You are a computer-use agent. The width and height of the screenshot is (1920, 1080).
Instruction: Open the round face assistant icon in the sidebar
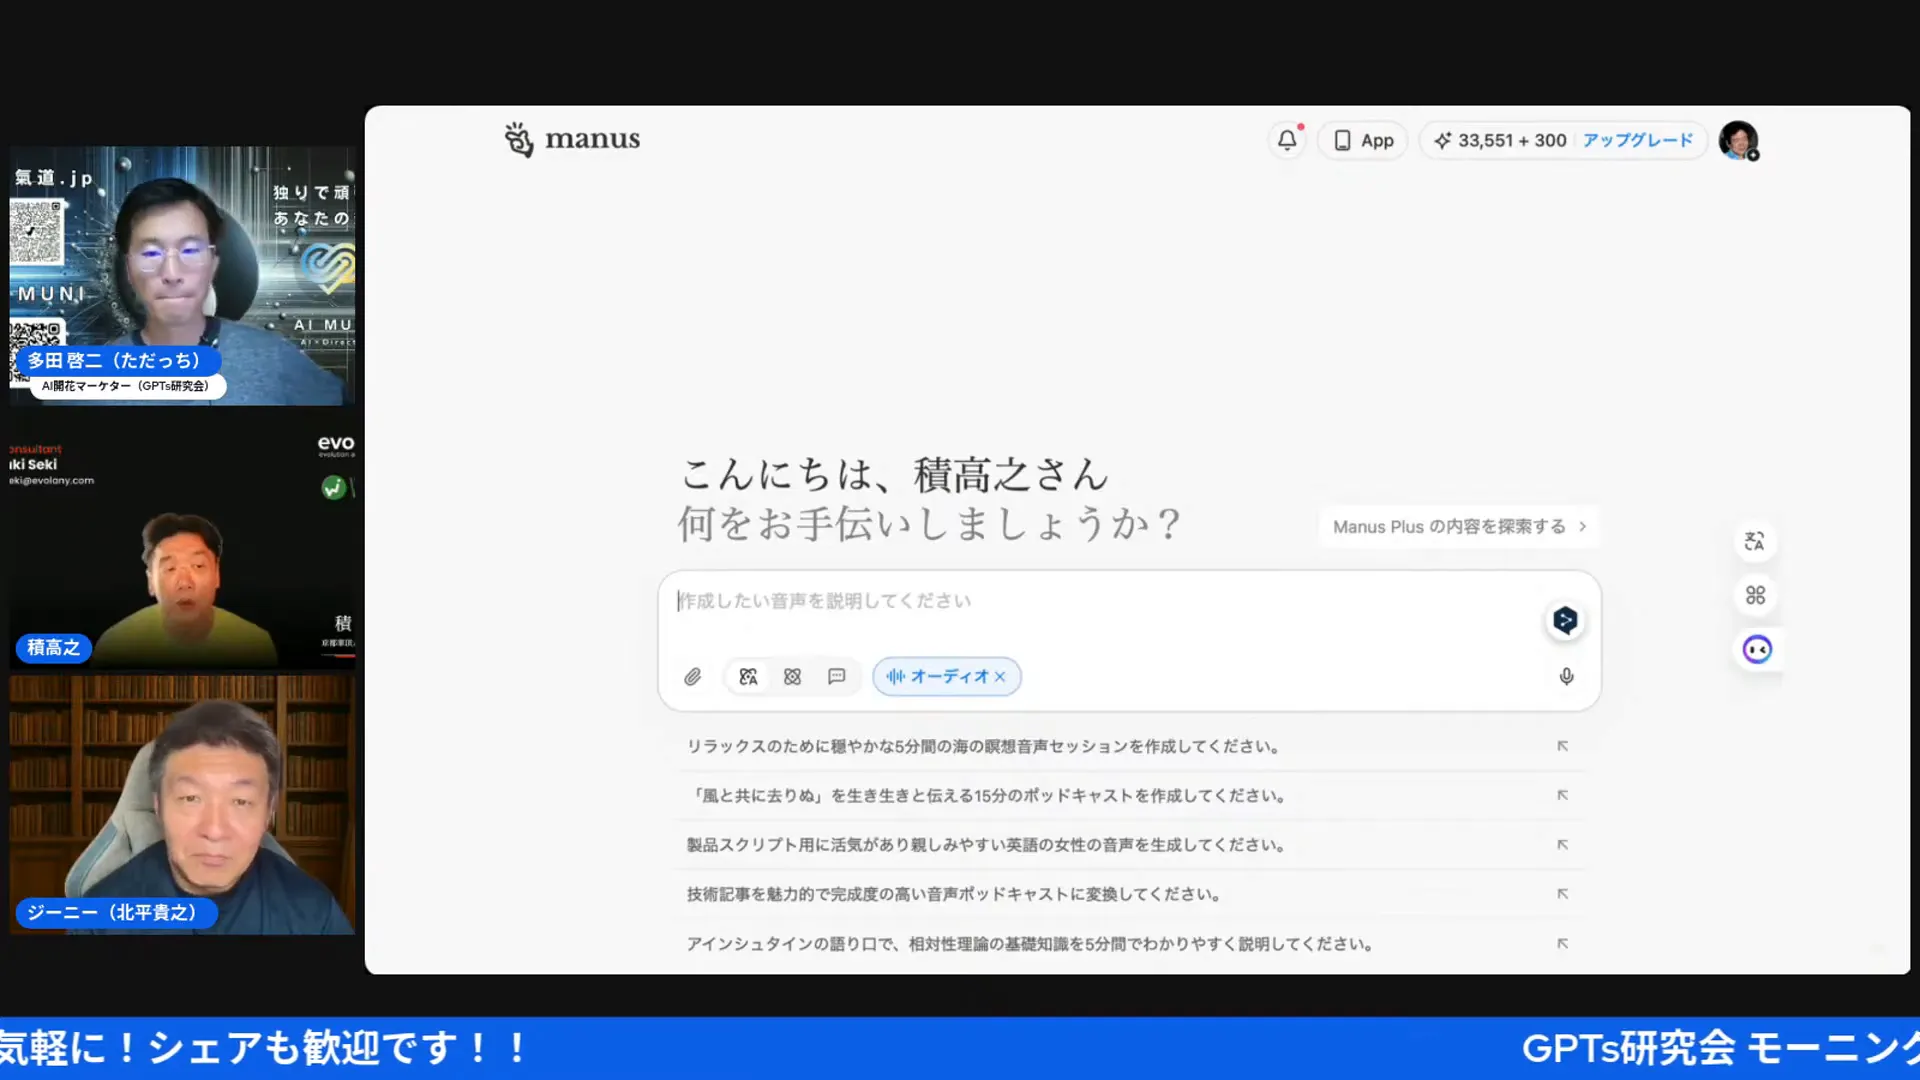1757,650
